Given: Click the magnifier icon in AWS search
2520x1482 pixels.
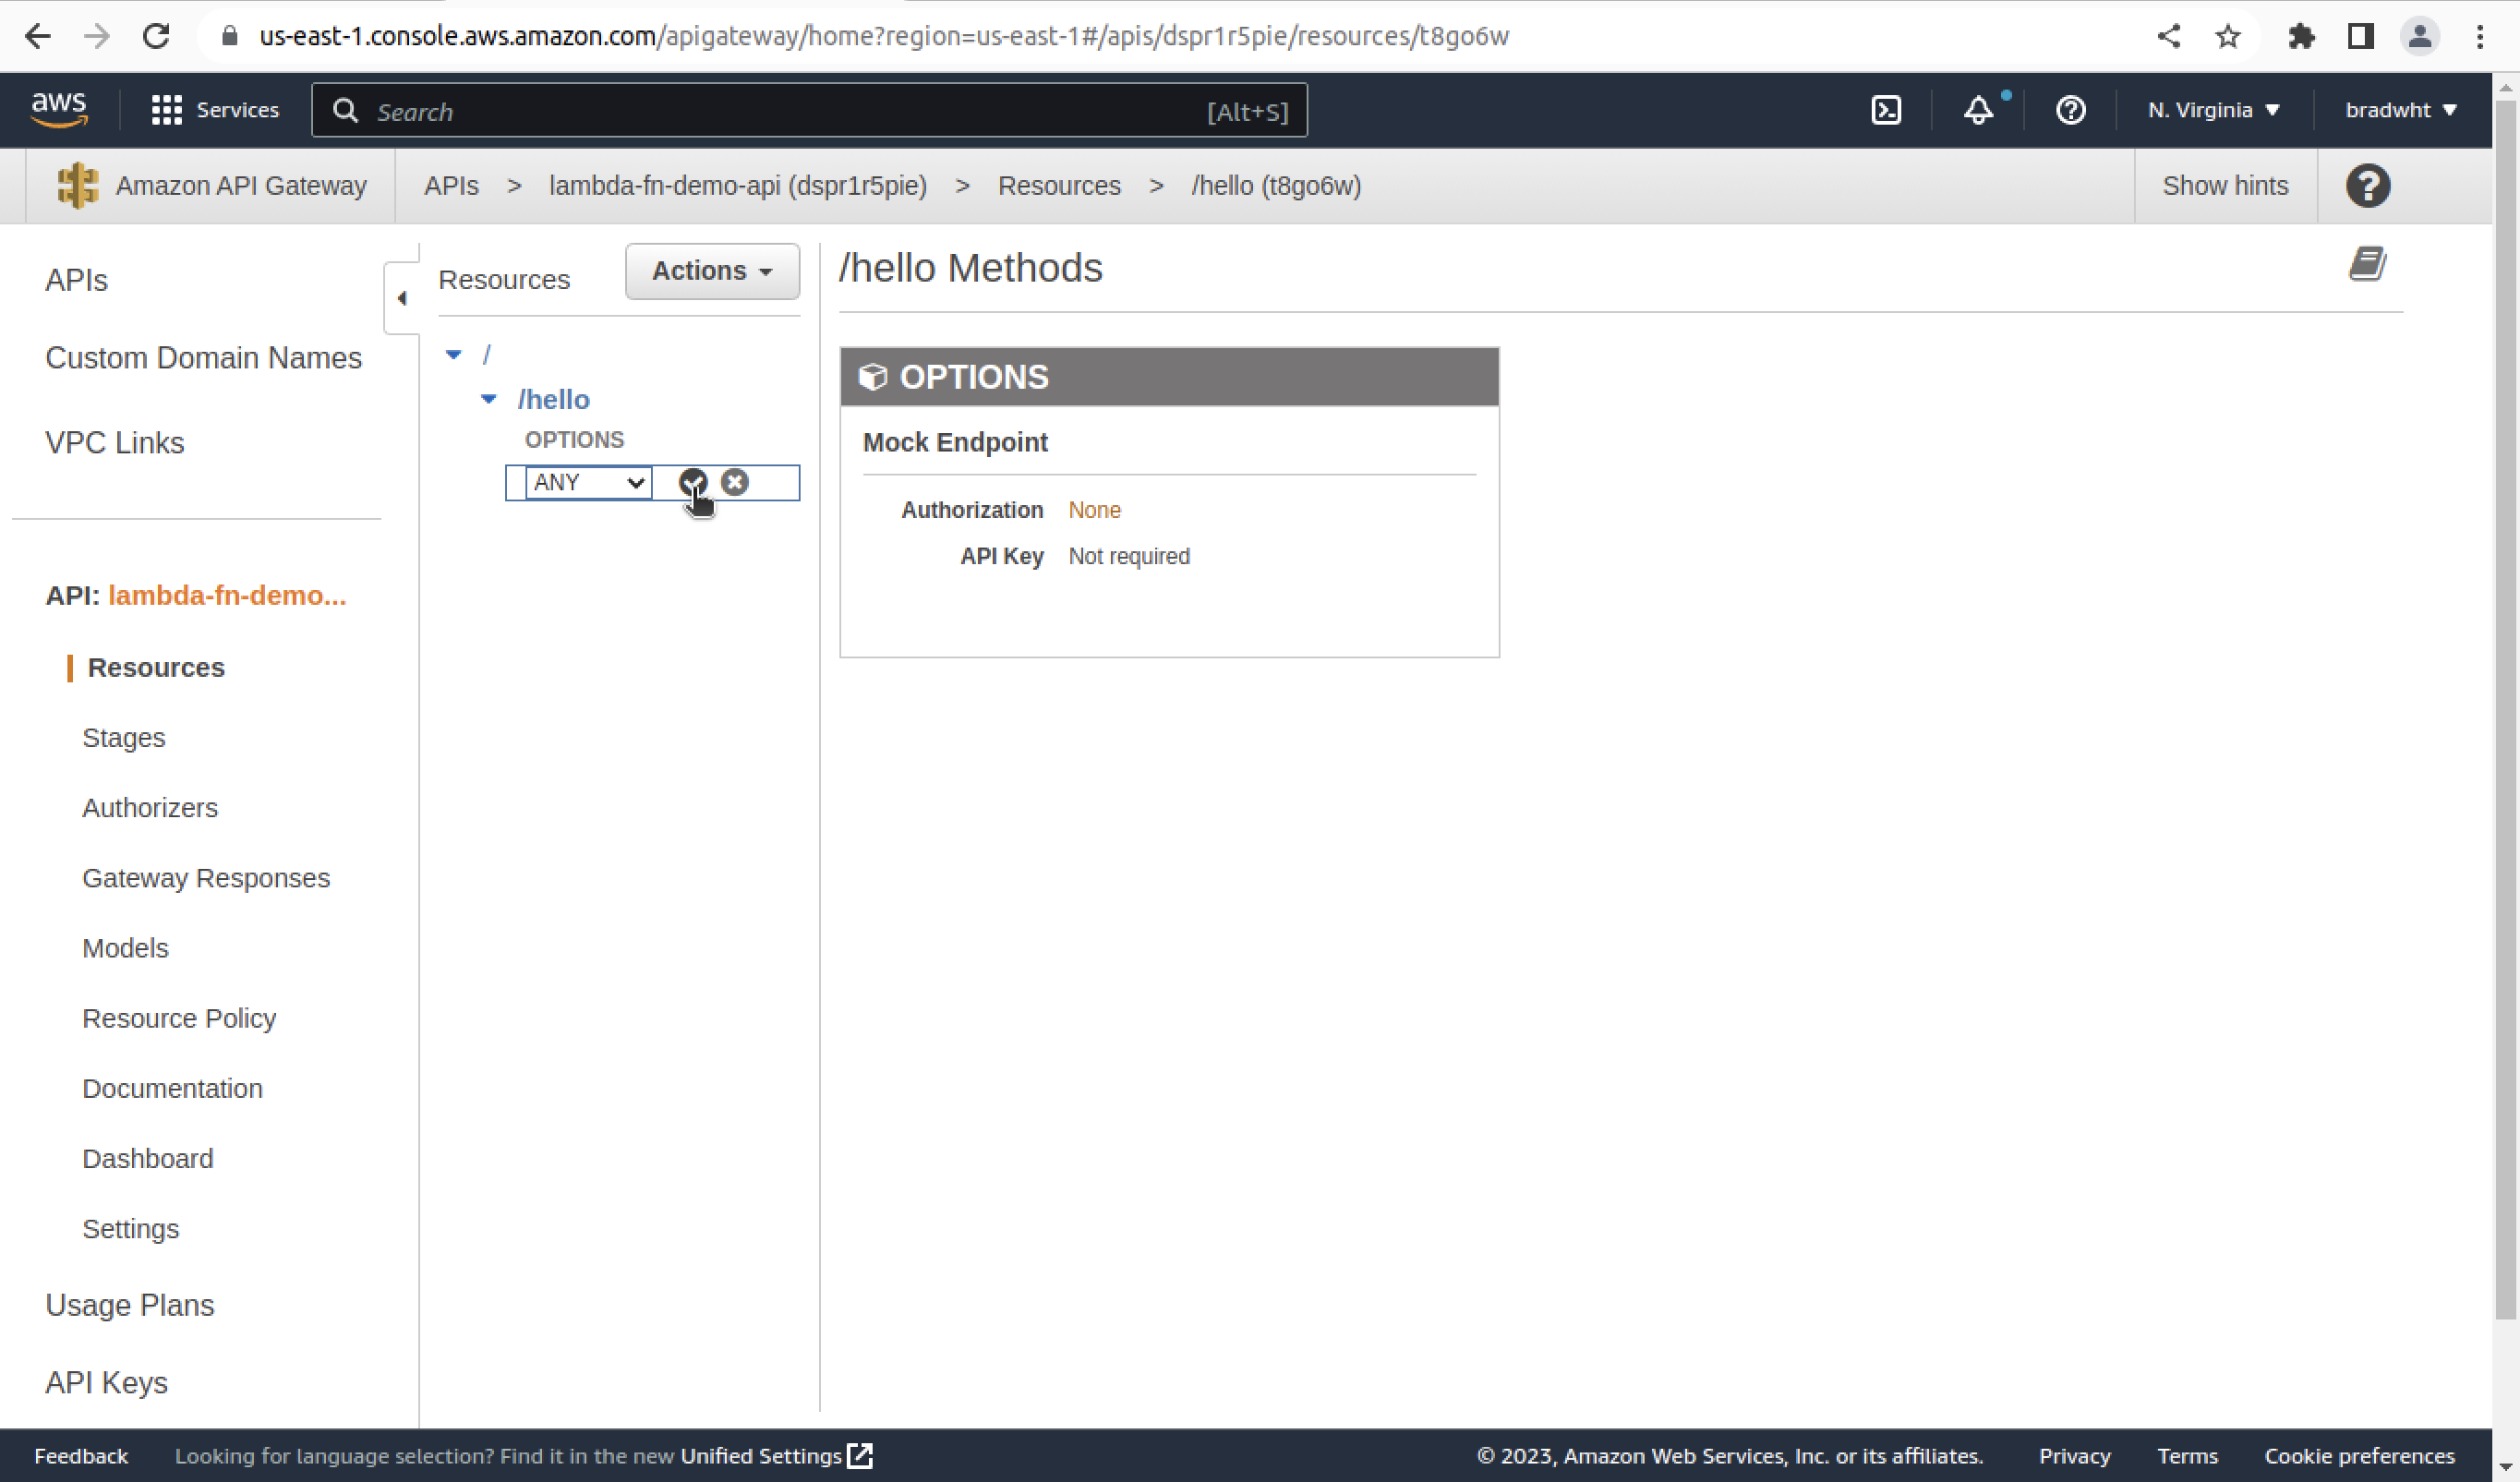Looking at the screenshot, I should pos(345,110).
